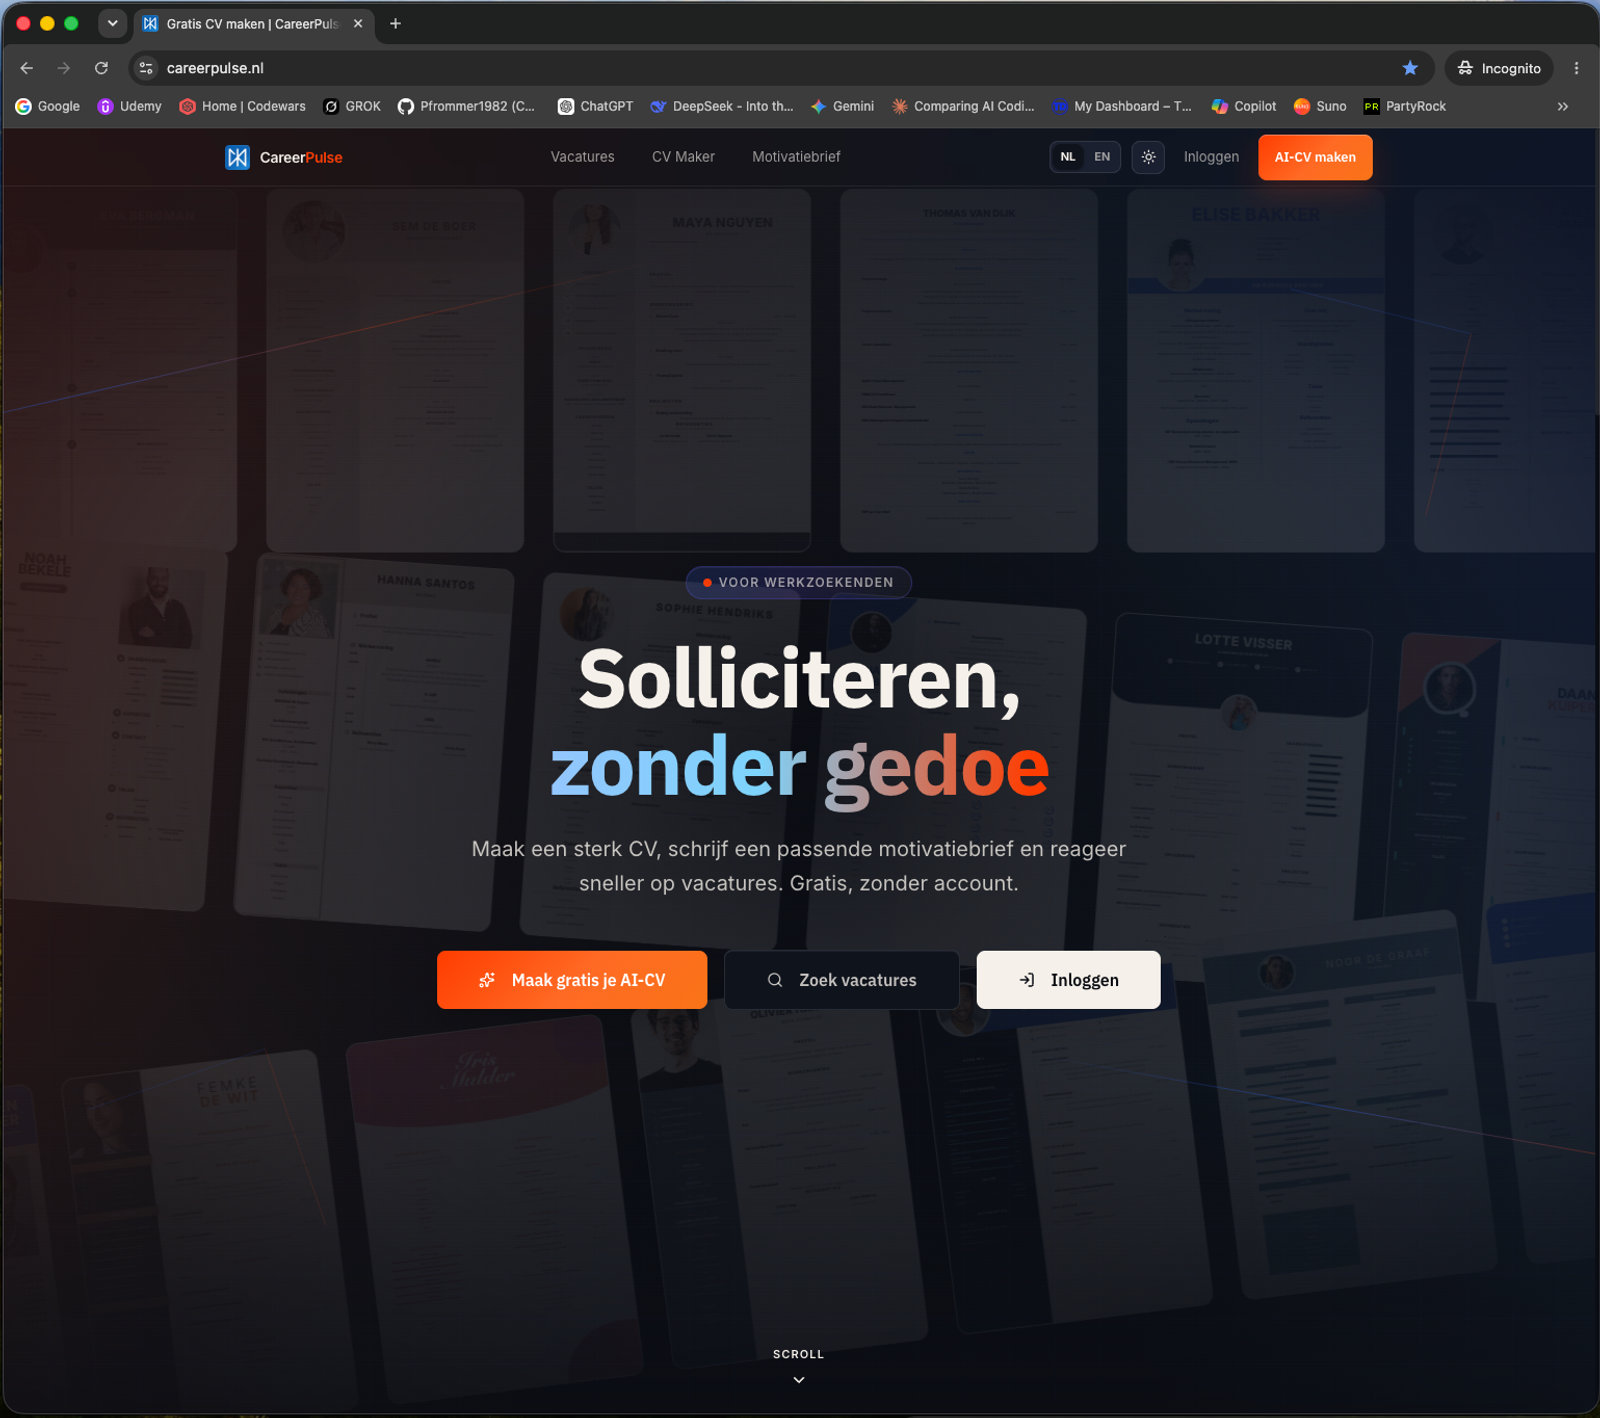Open the ChatGPT bookmark
This screenshot has height=1418, width=1600.
click(595, 106)
